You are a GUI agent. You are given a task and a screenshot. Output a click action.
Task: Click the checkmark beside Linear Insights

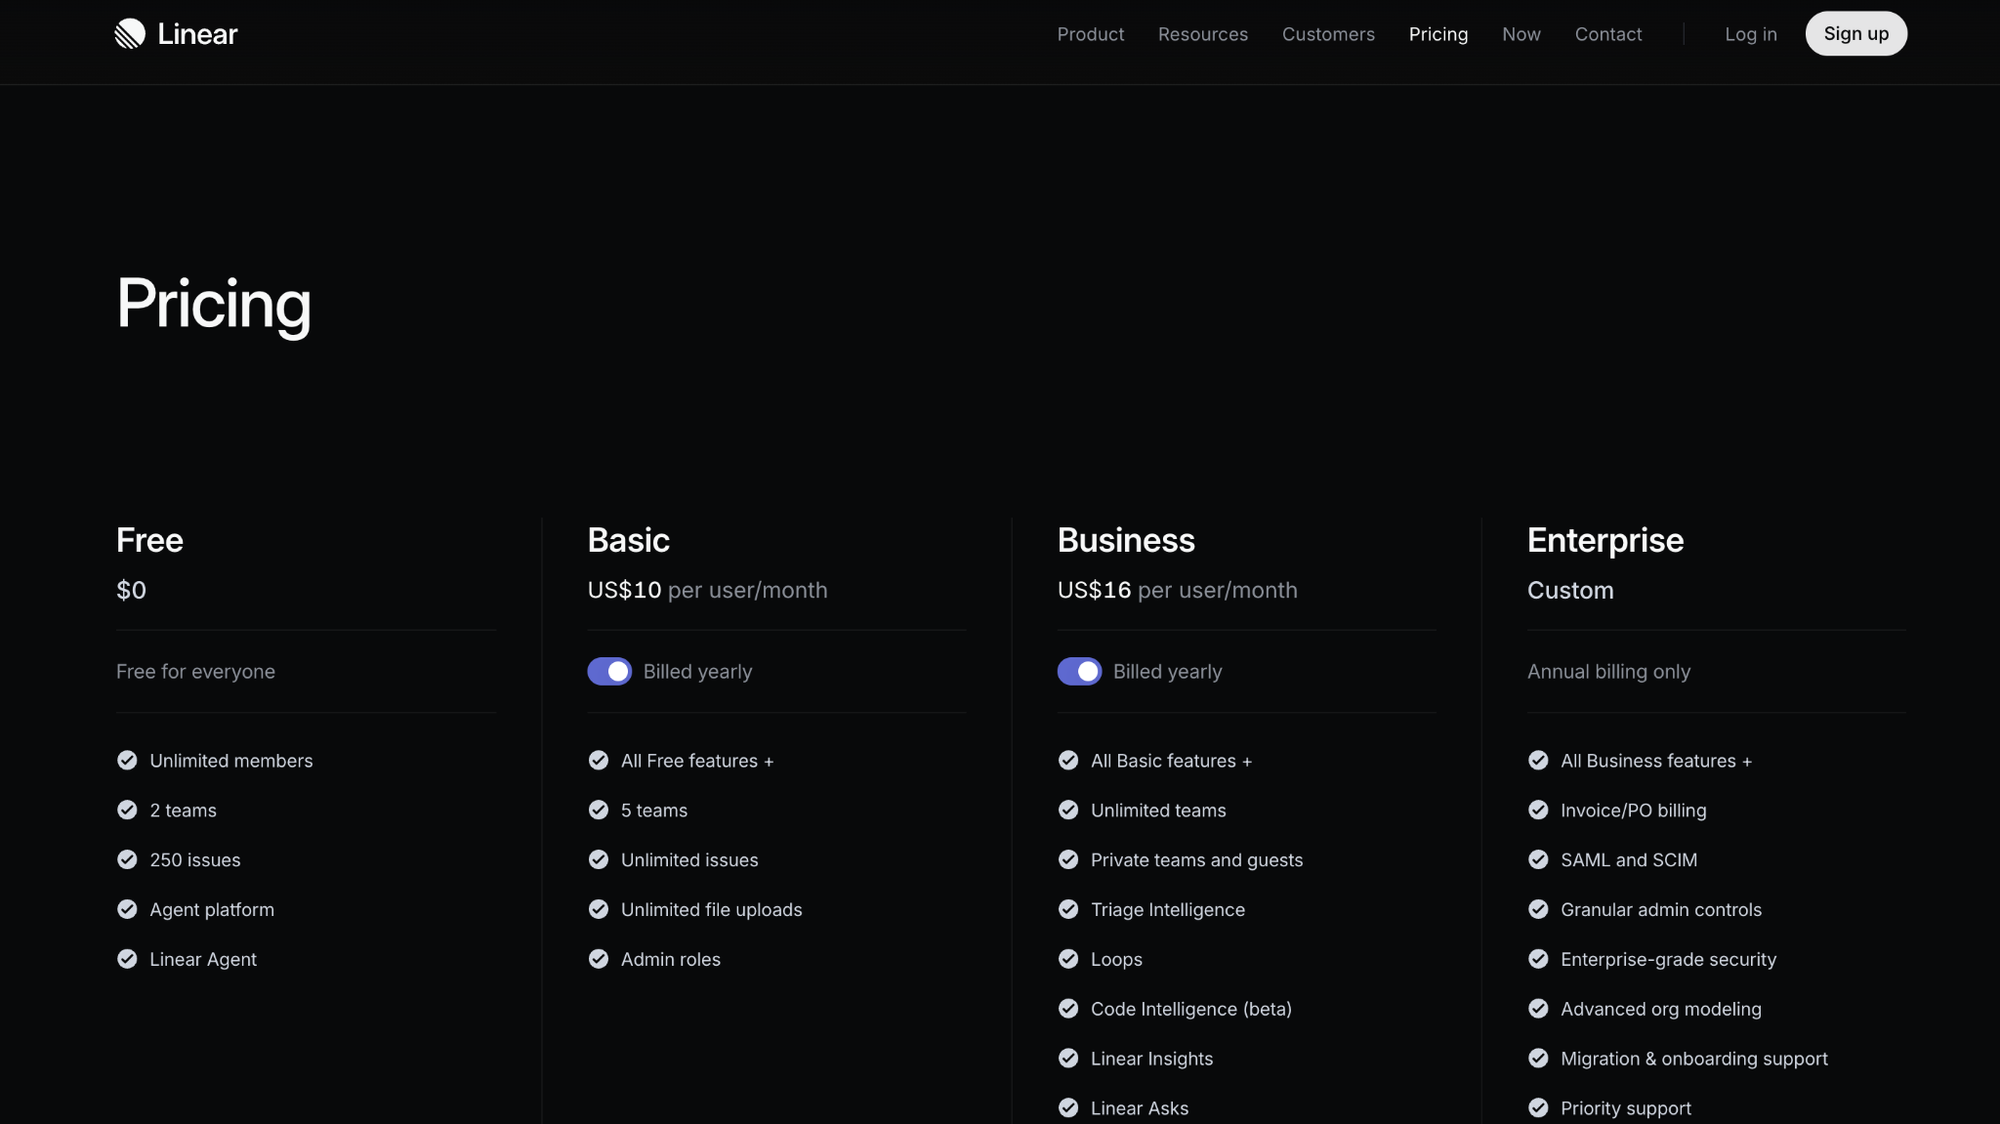click(1068, 1058)
